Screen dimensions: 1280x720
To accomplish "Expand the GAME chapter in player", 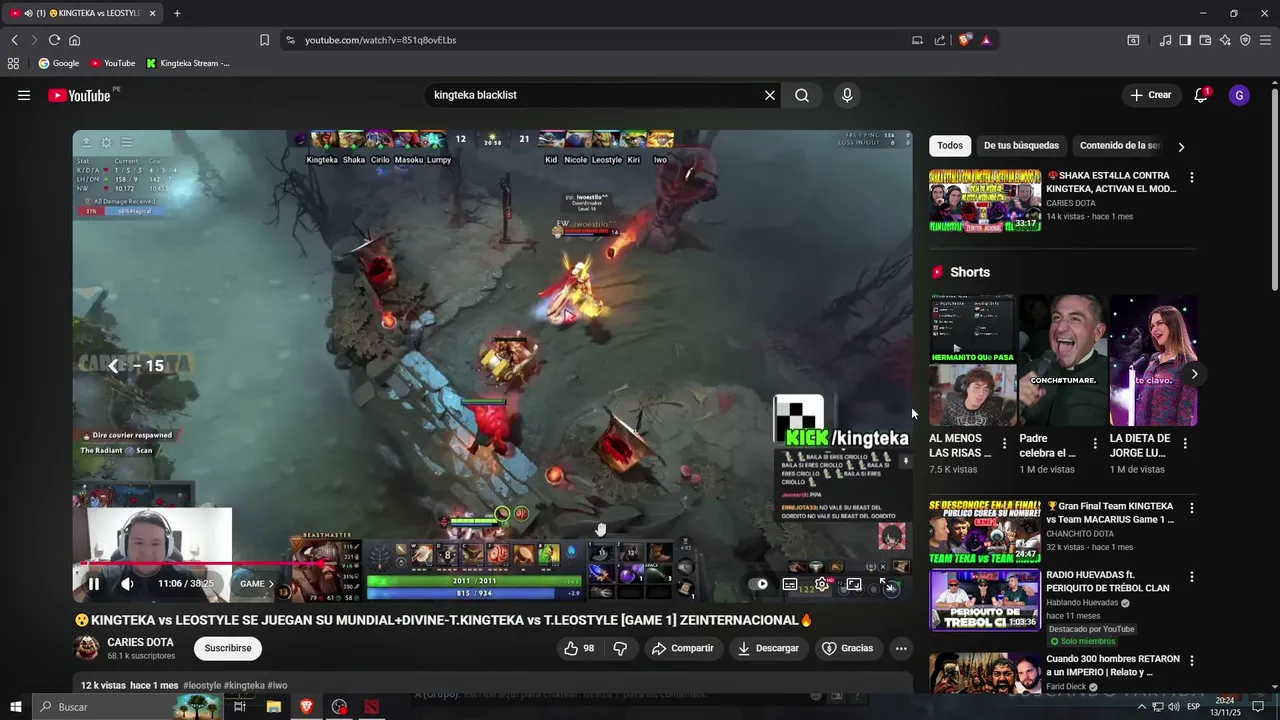I will tap(257, 584).
